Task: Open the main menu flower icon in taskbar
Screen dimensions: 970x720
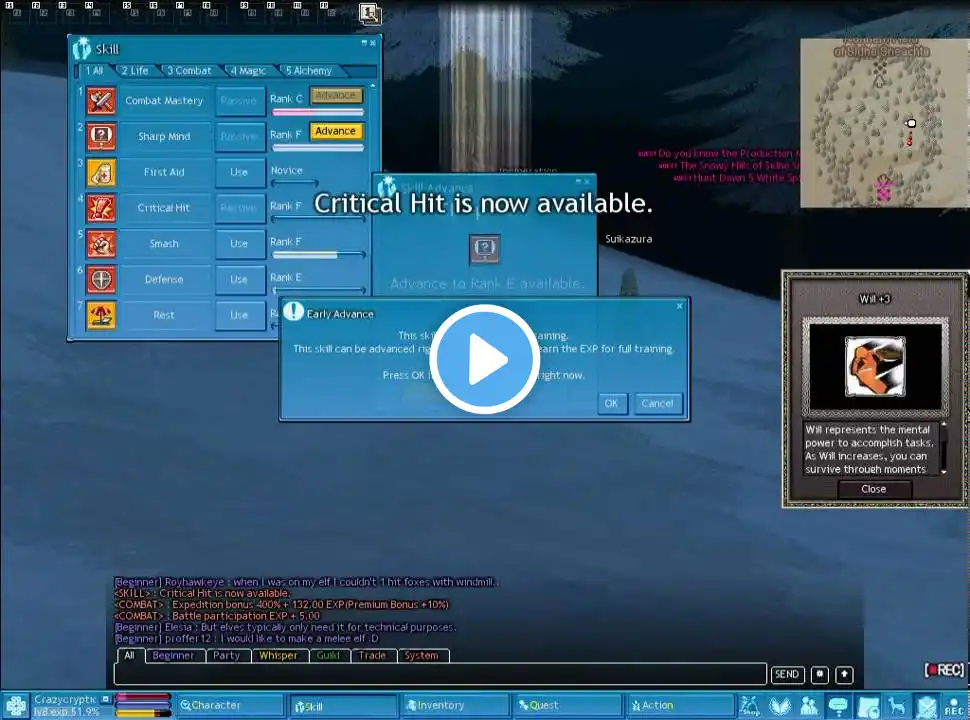Action: 15,706
